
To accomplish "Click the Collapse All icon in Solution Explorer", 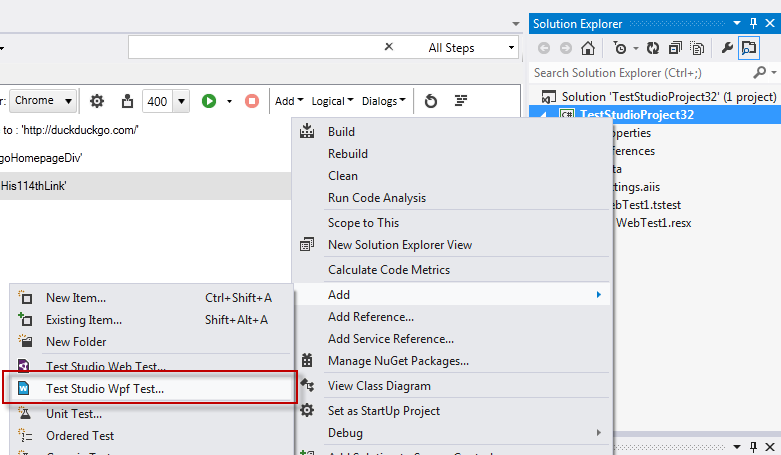I will click(x=675, y=48).
